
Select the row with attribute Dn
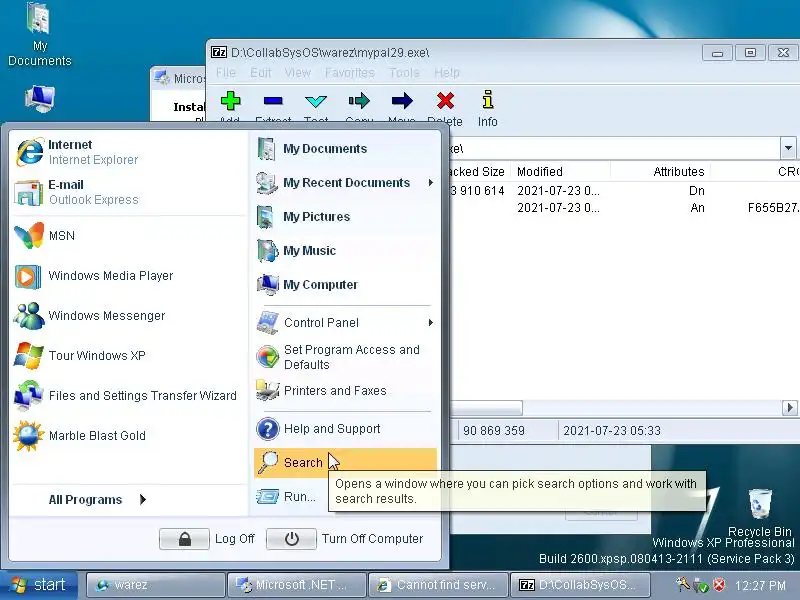(x=624, y=191)
